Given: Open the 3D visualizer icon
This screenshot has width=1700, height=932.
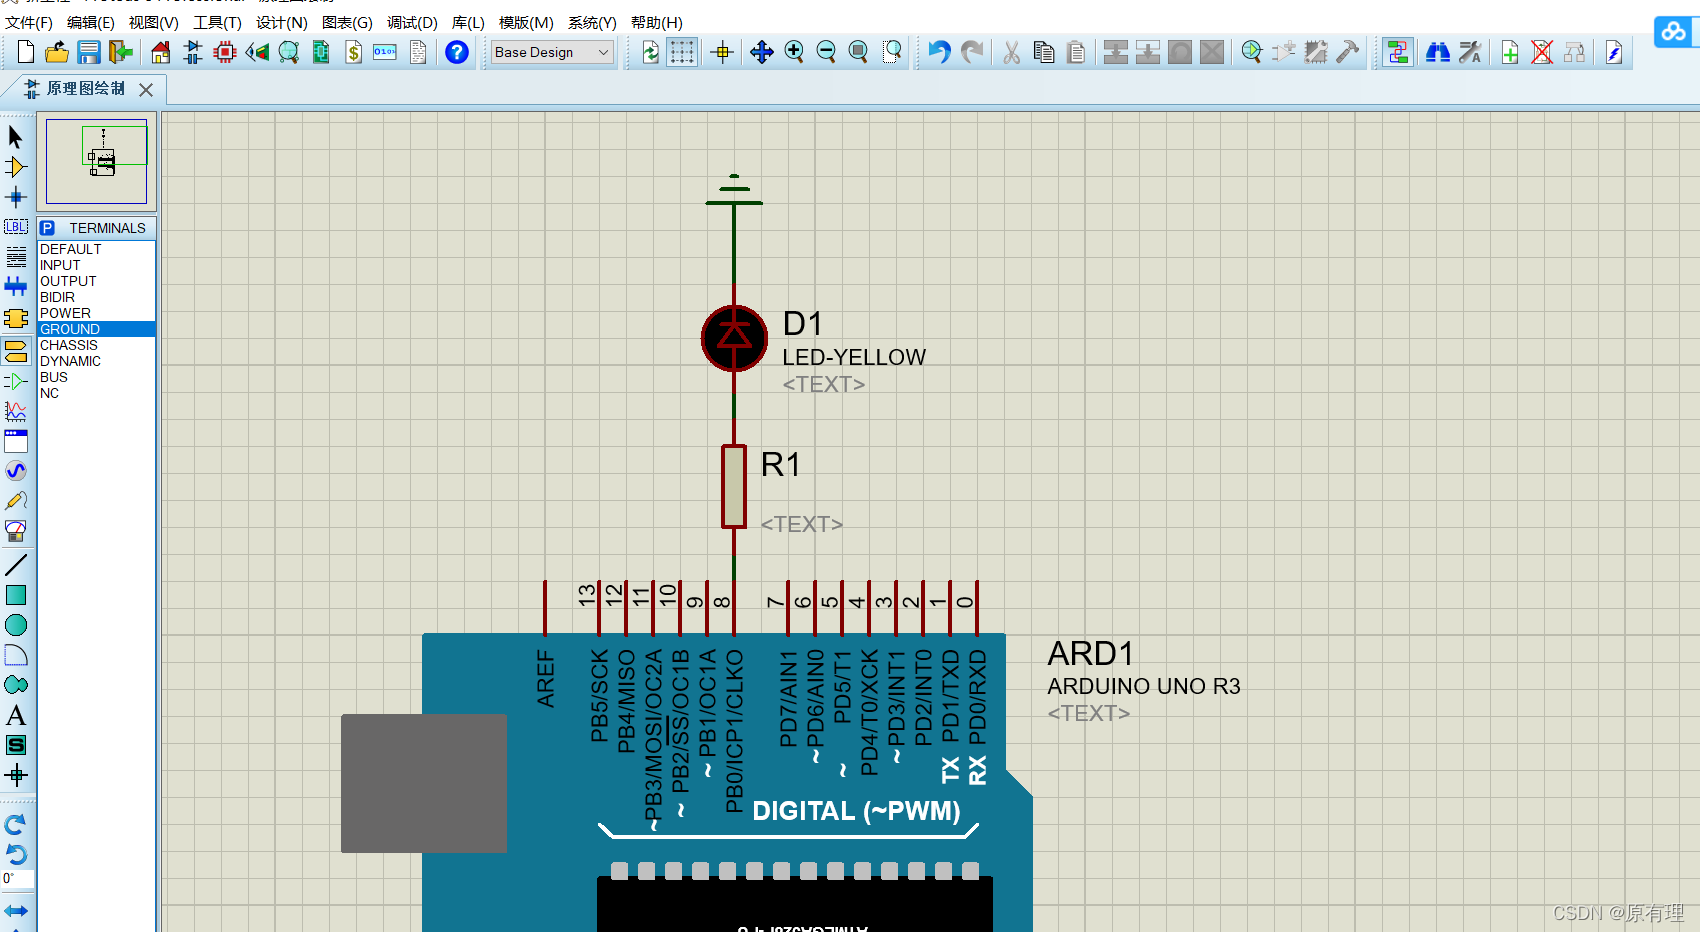Looking at the screenshot, I should (257, 52).
